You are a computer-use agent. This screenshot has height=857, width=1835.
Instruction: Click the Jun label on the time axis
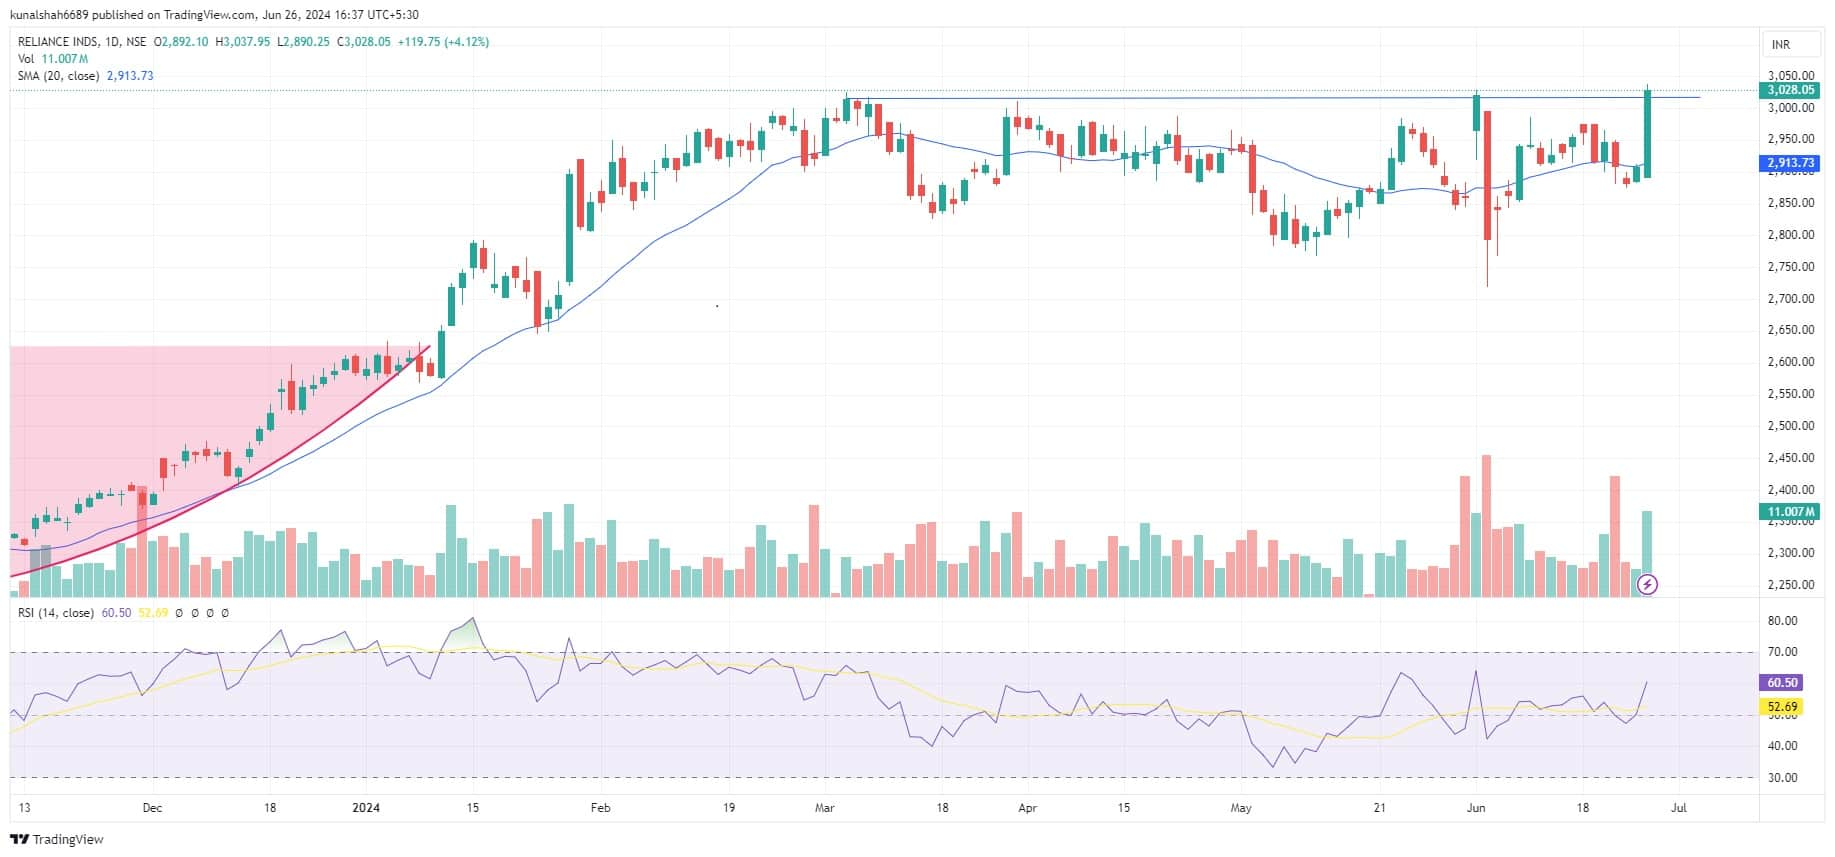[1476, 808]
